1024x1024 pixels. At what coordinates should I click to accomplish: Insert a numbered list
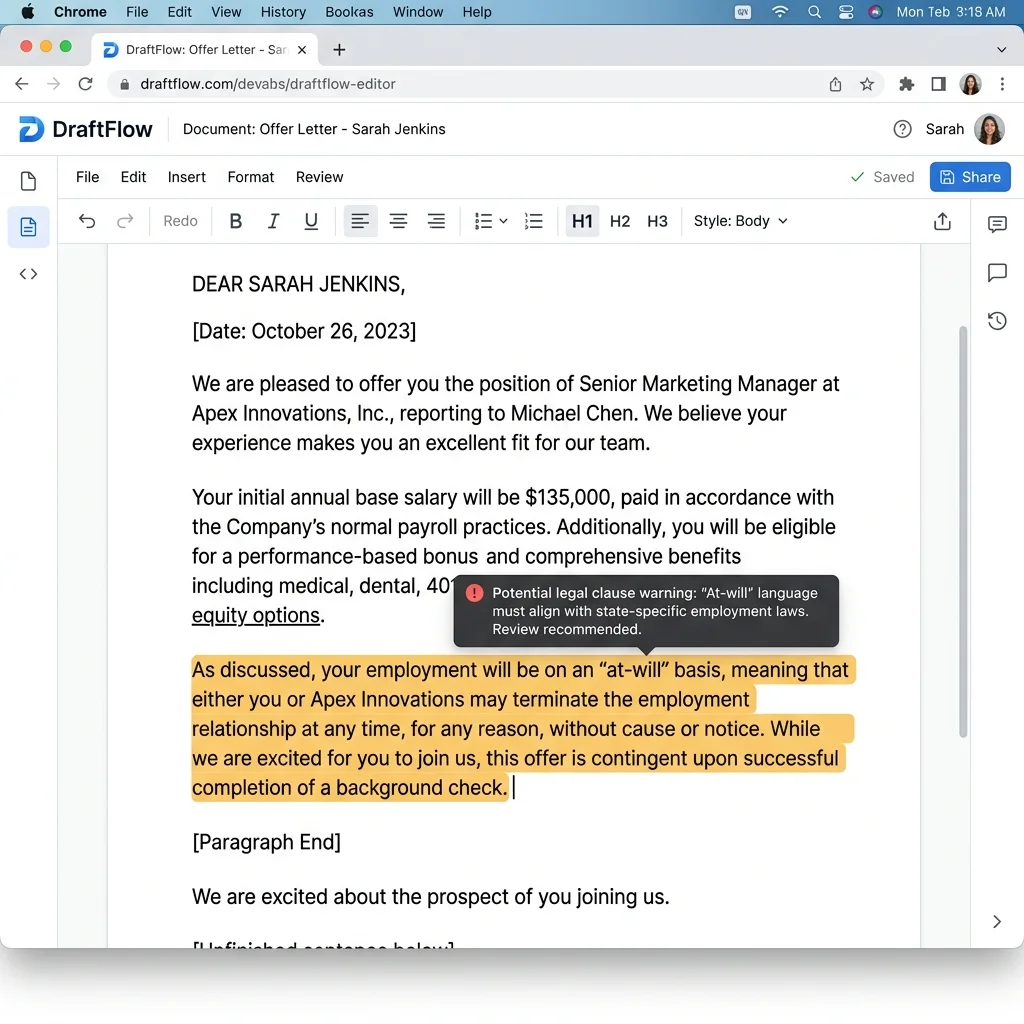pyautogui.click(x=534, y=221)
